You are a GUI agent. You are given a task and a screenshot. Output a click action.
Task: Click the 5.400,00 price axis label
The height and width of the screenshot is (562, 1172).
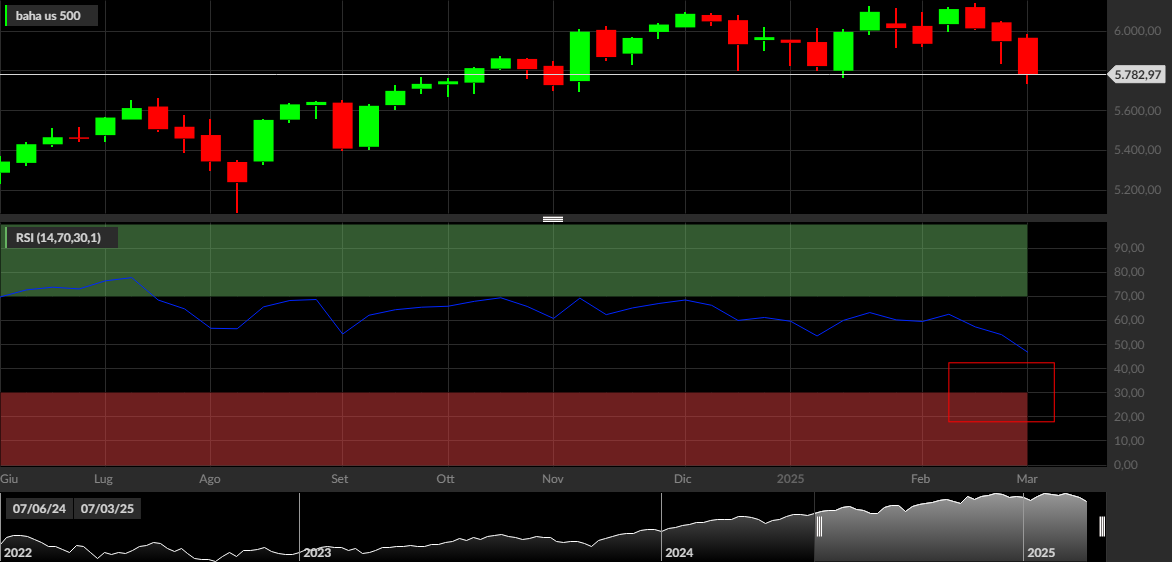[x=1138, y=150]
